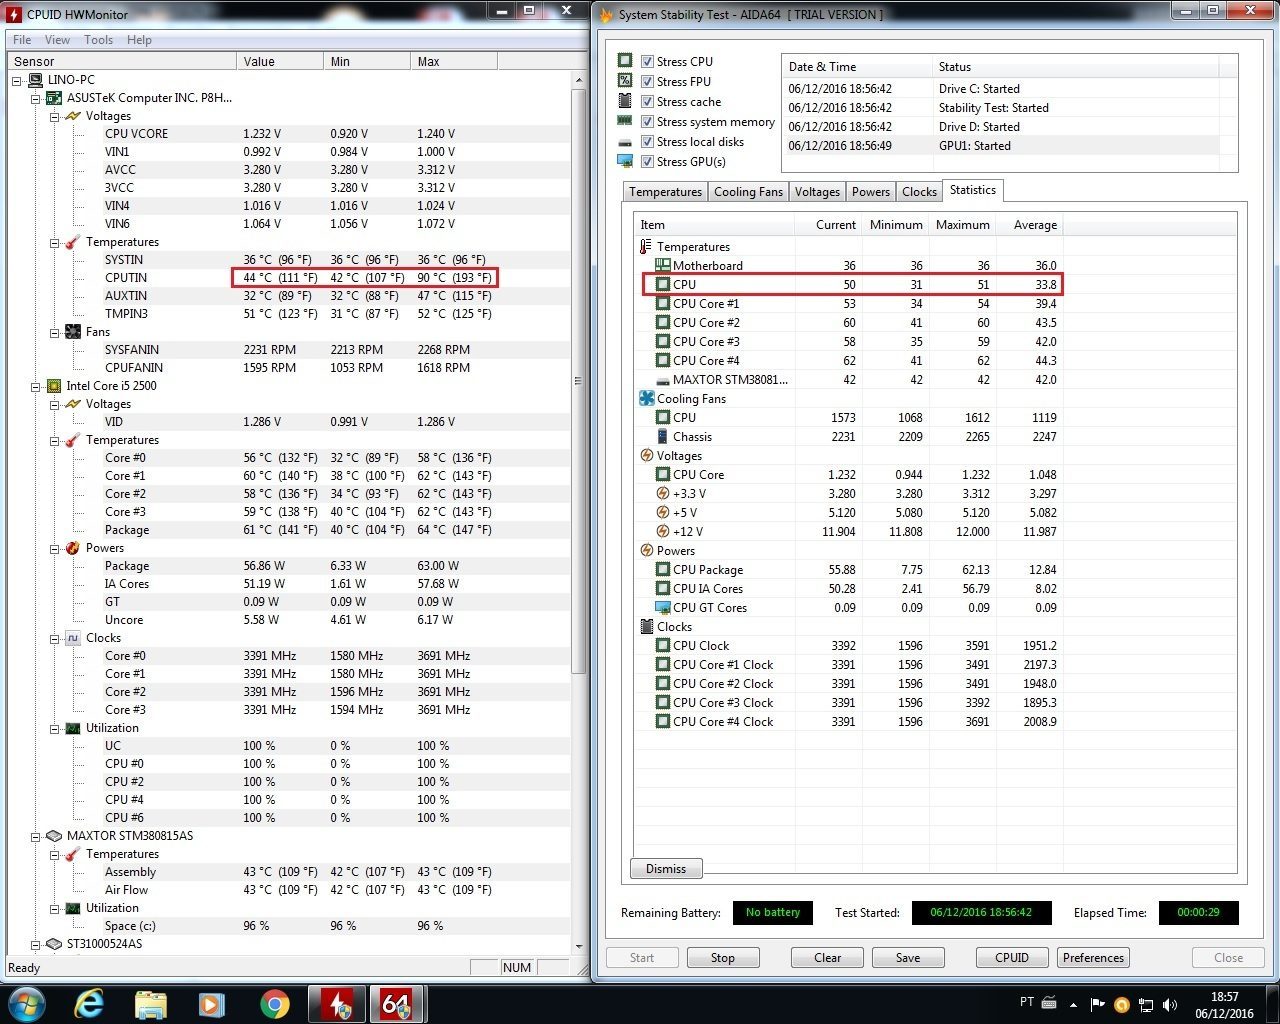The width and height of the screenshot is (1280, 1024).
Task: Click the Voltages icon in AIDA64 statistics
Action: tap(646, 455)
